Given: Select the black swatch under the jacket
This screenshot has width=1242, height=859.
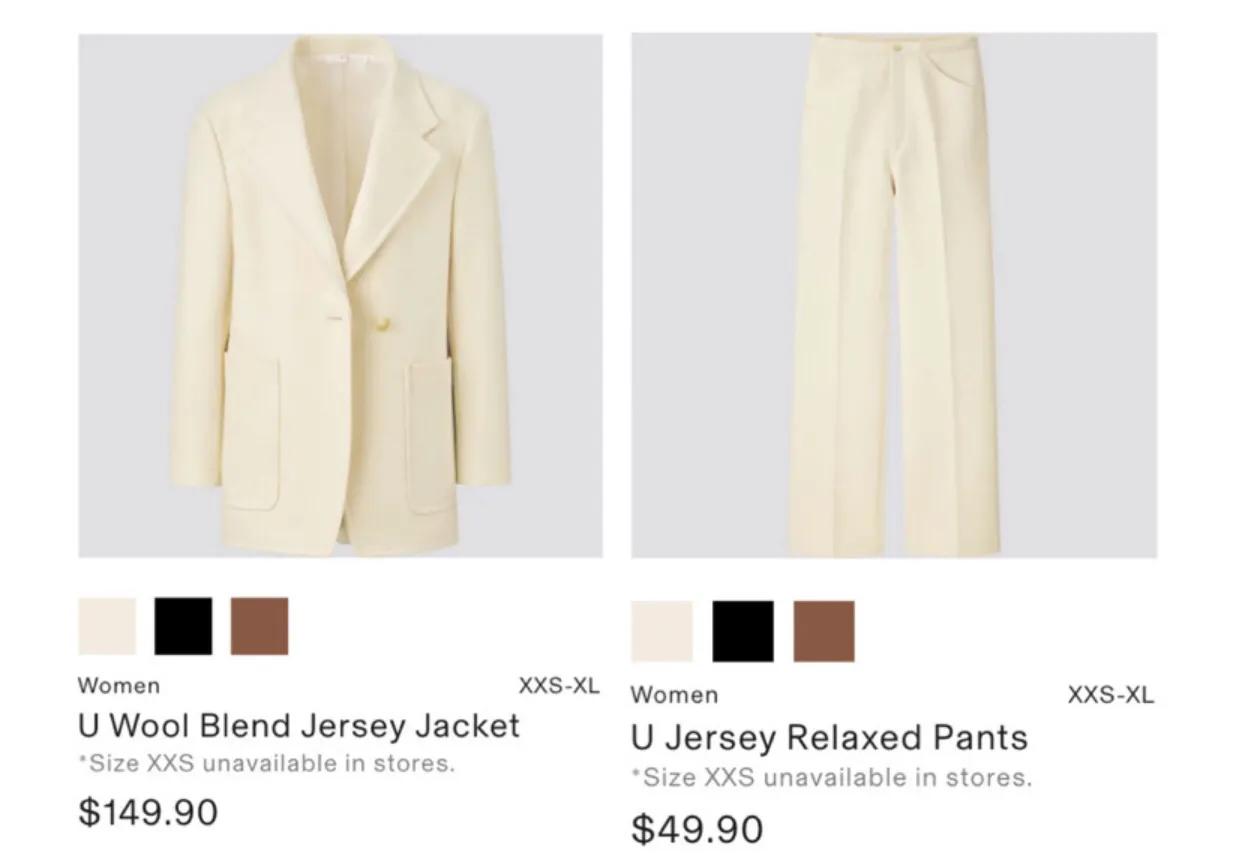Looking at the screenshot, I should [183, 626].
